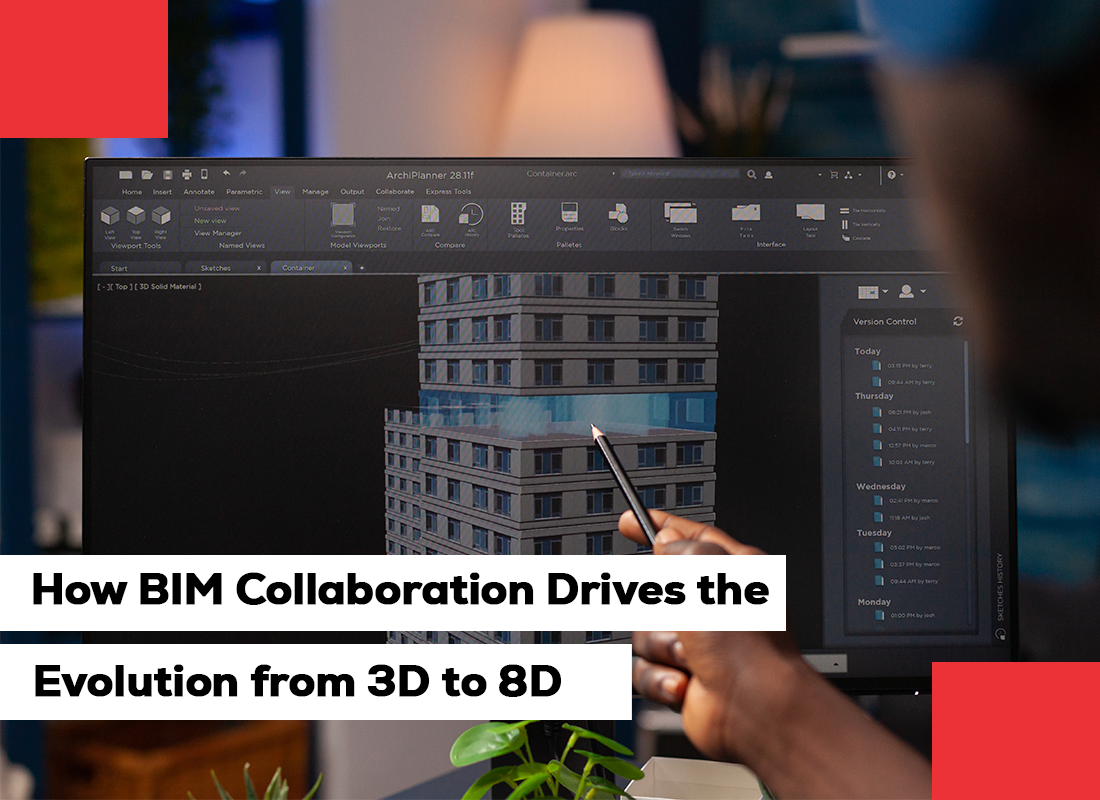Open ARC History clock icon
This screenshot has width=1100, height=800.
tap(470, 214)
